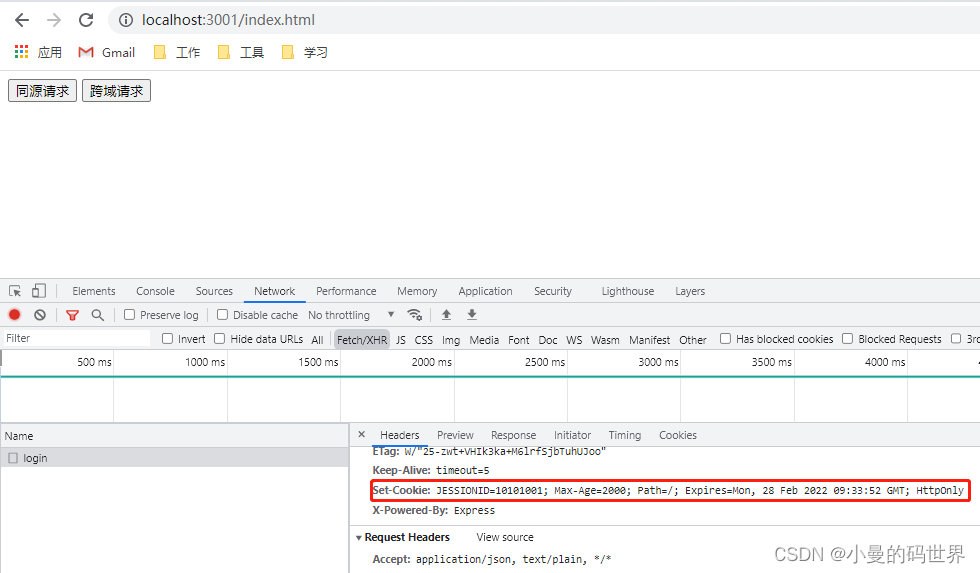Click in the Filter text field
Image resolution: width=980 pixels, height=573 pixels.
75,339
